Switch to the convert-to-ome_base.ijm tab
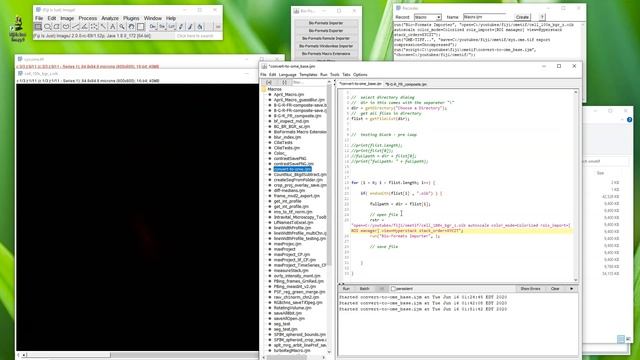This screenshot has height=360, width=640. 360,84
